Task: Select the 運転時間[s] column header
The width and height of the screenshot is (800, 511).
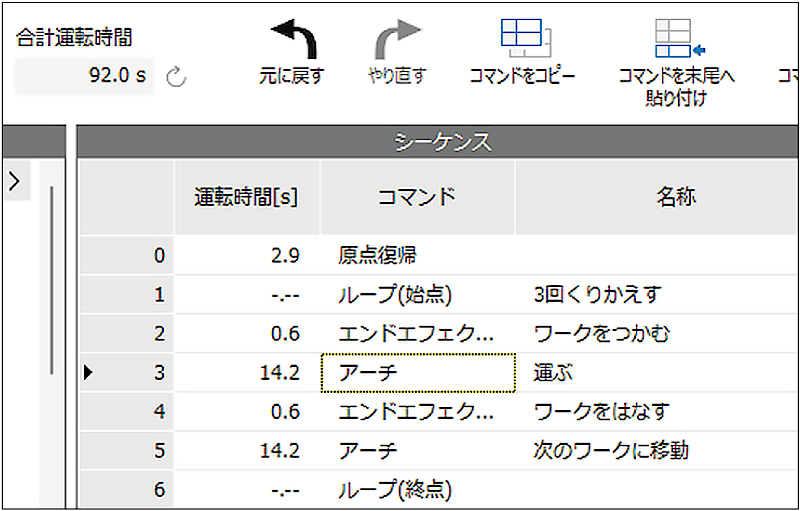Action: pos(246,197)
